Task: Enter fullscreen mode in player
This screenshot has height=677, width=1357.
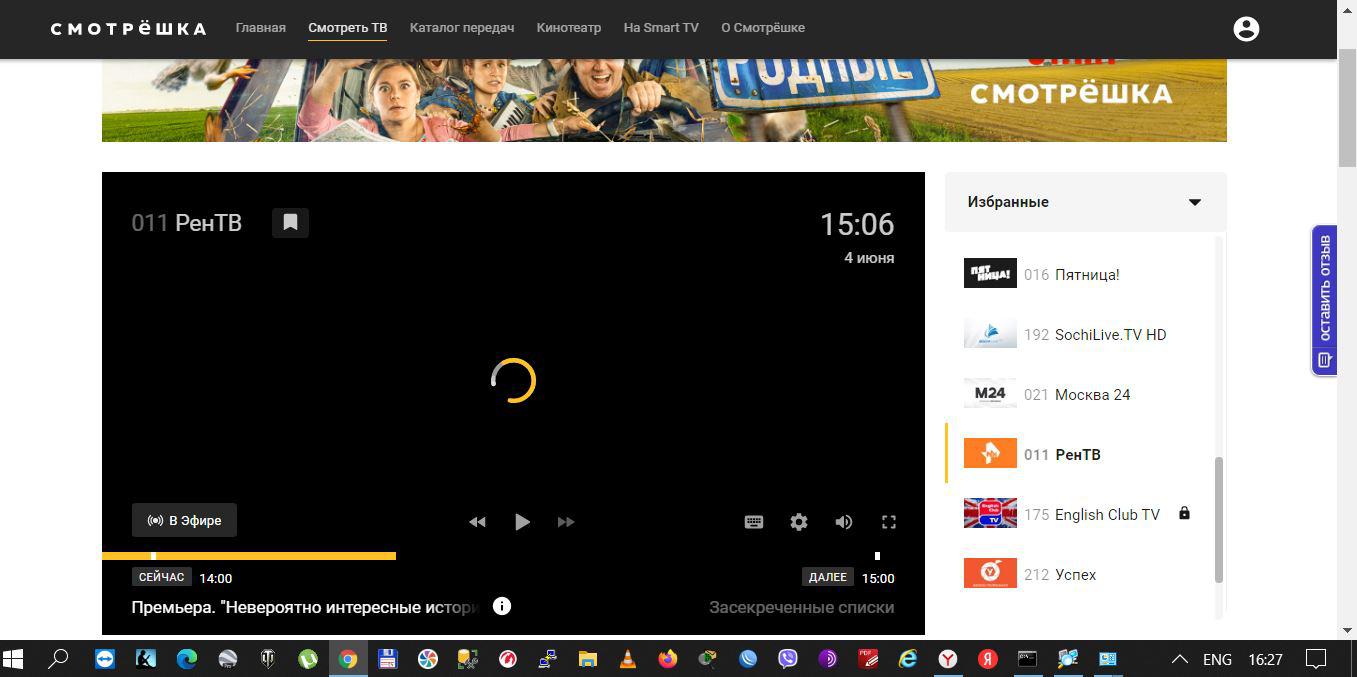Action: 888,522
